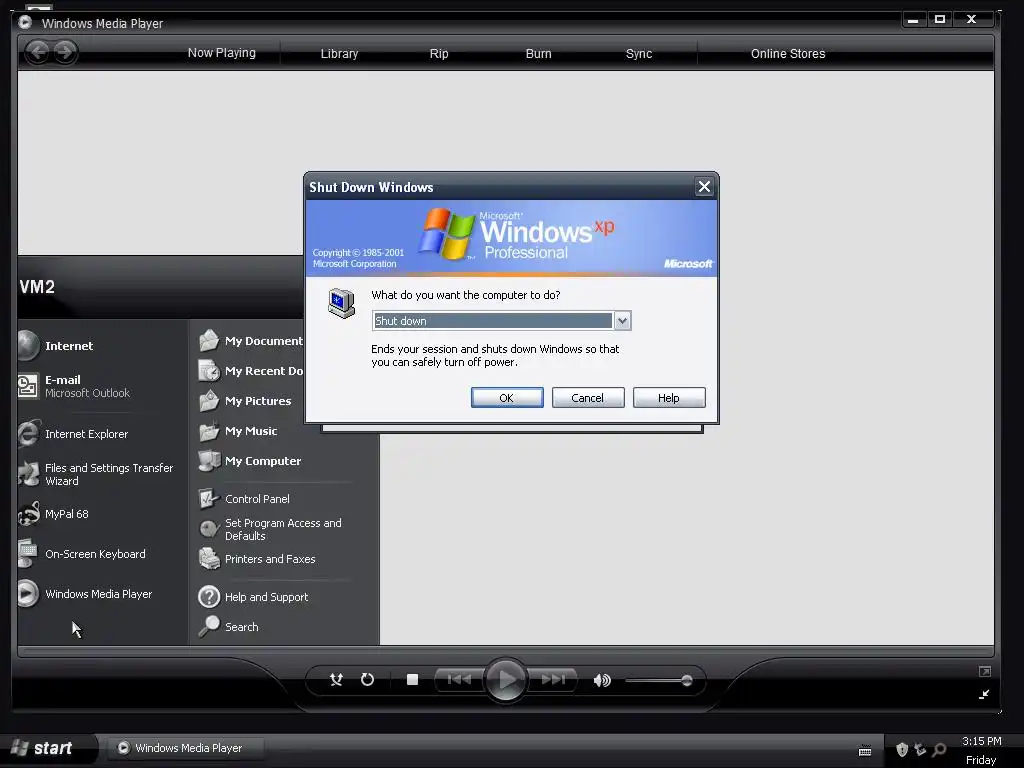Open My Computer from Start menu

point(250,461)
